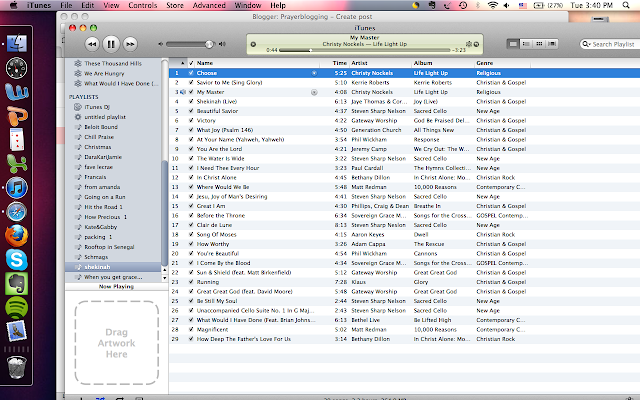Click the iTunes icon in the dock

click(x=17, y=188)
